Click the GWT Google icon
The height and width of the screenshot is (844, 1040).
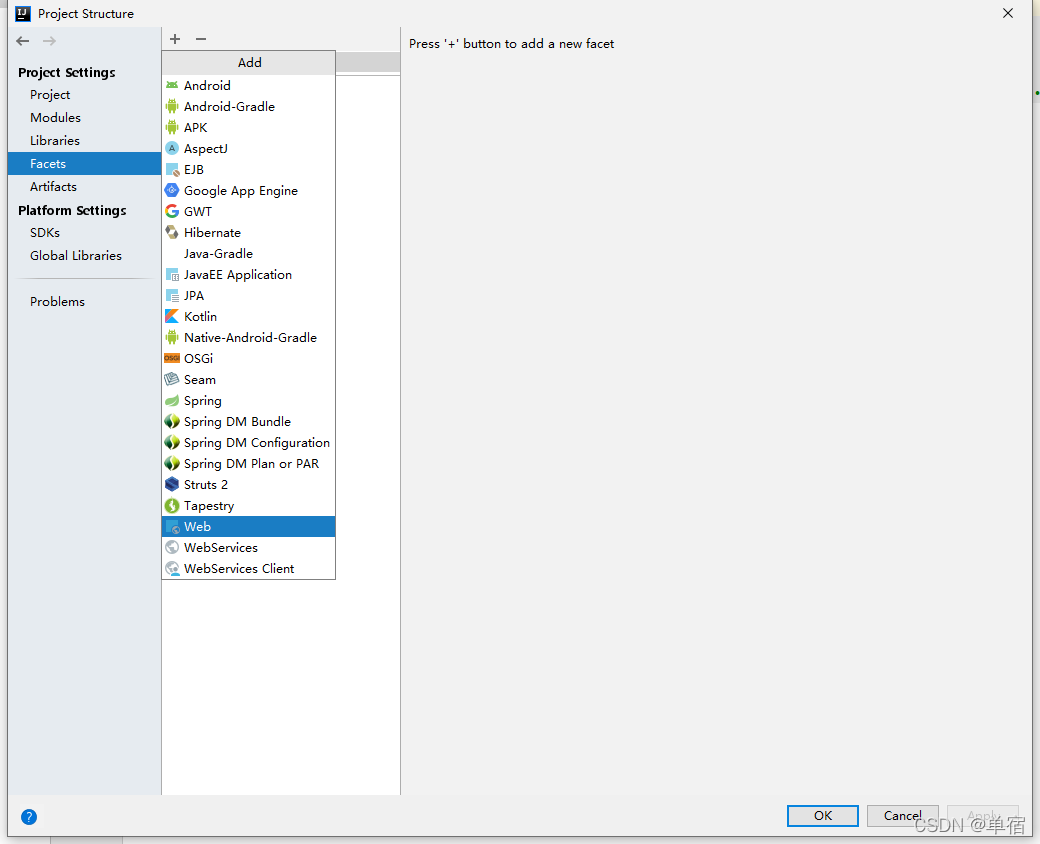pyautogui.click(x=172, y=211)
